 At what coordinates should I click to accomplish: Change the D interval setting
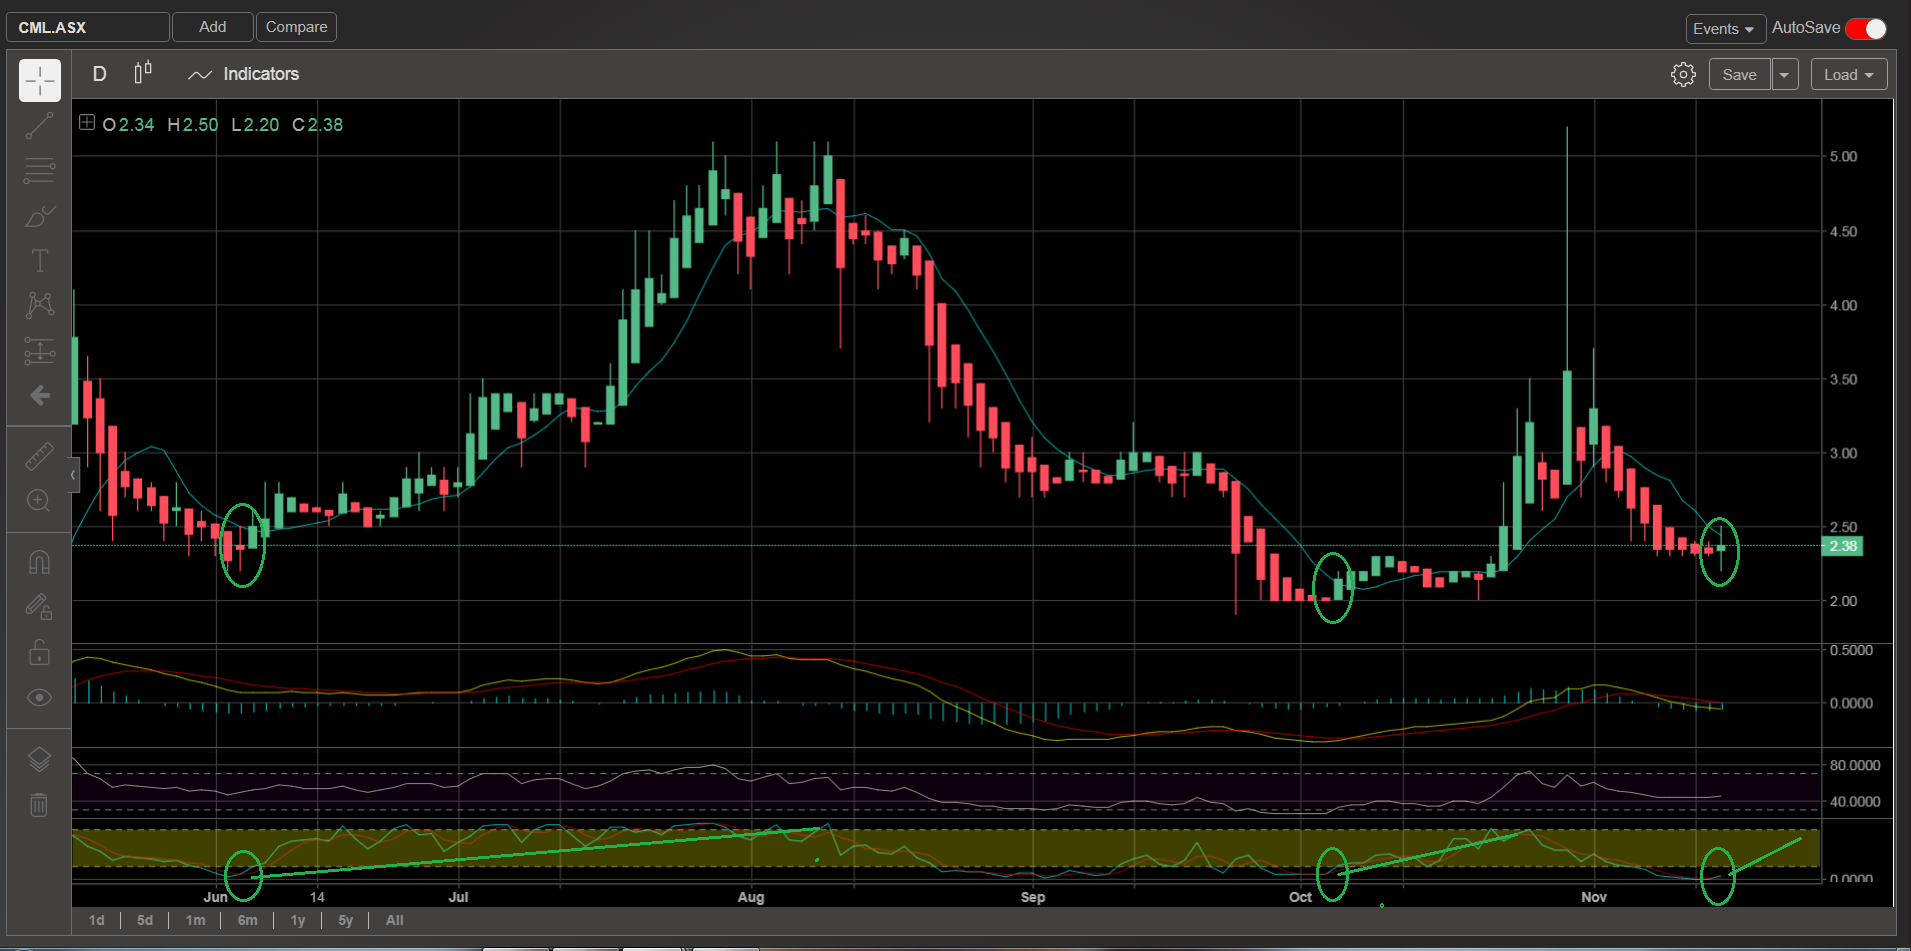click(x=99, y=74)
